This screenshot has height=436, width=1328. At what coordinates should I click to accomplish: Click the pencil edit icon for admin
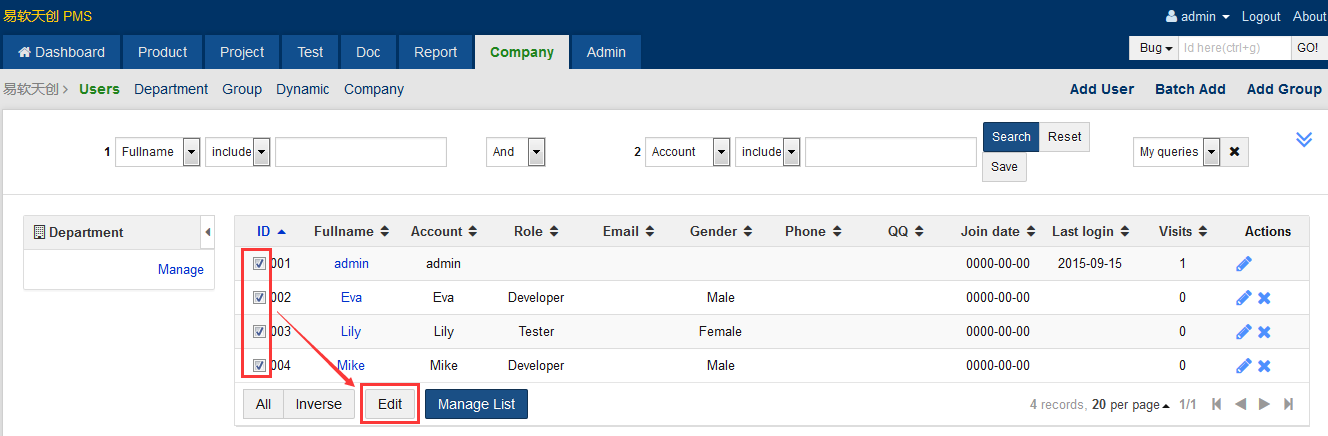point(1244,264)
